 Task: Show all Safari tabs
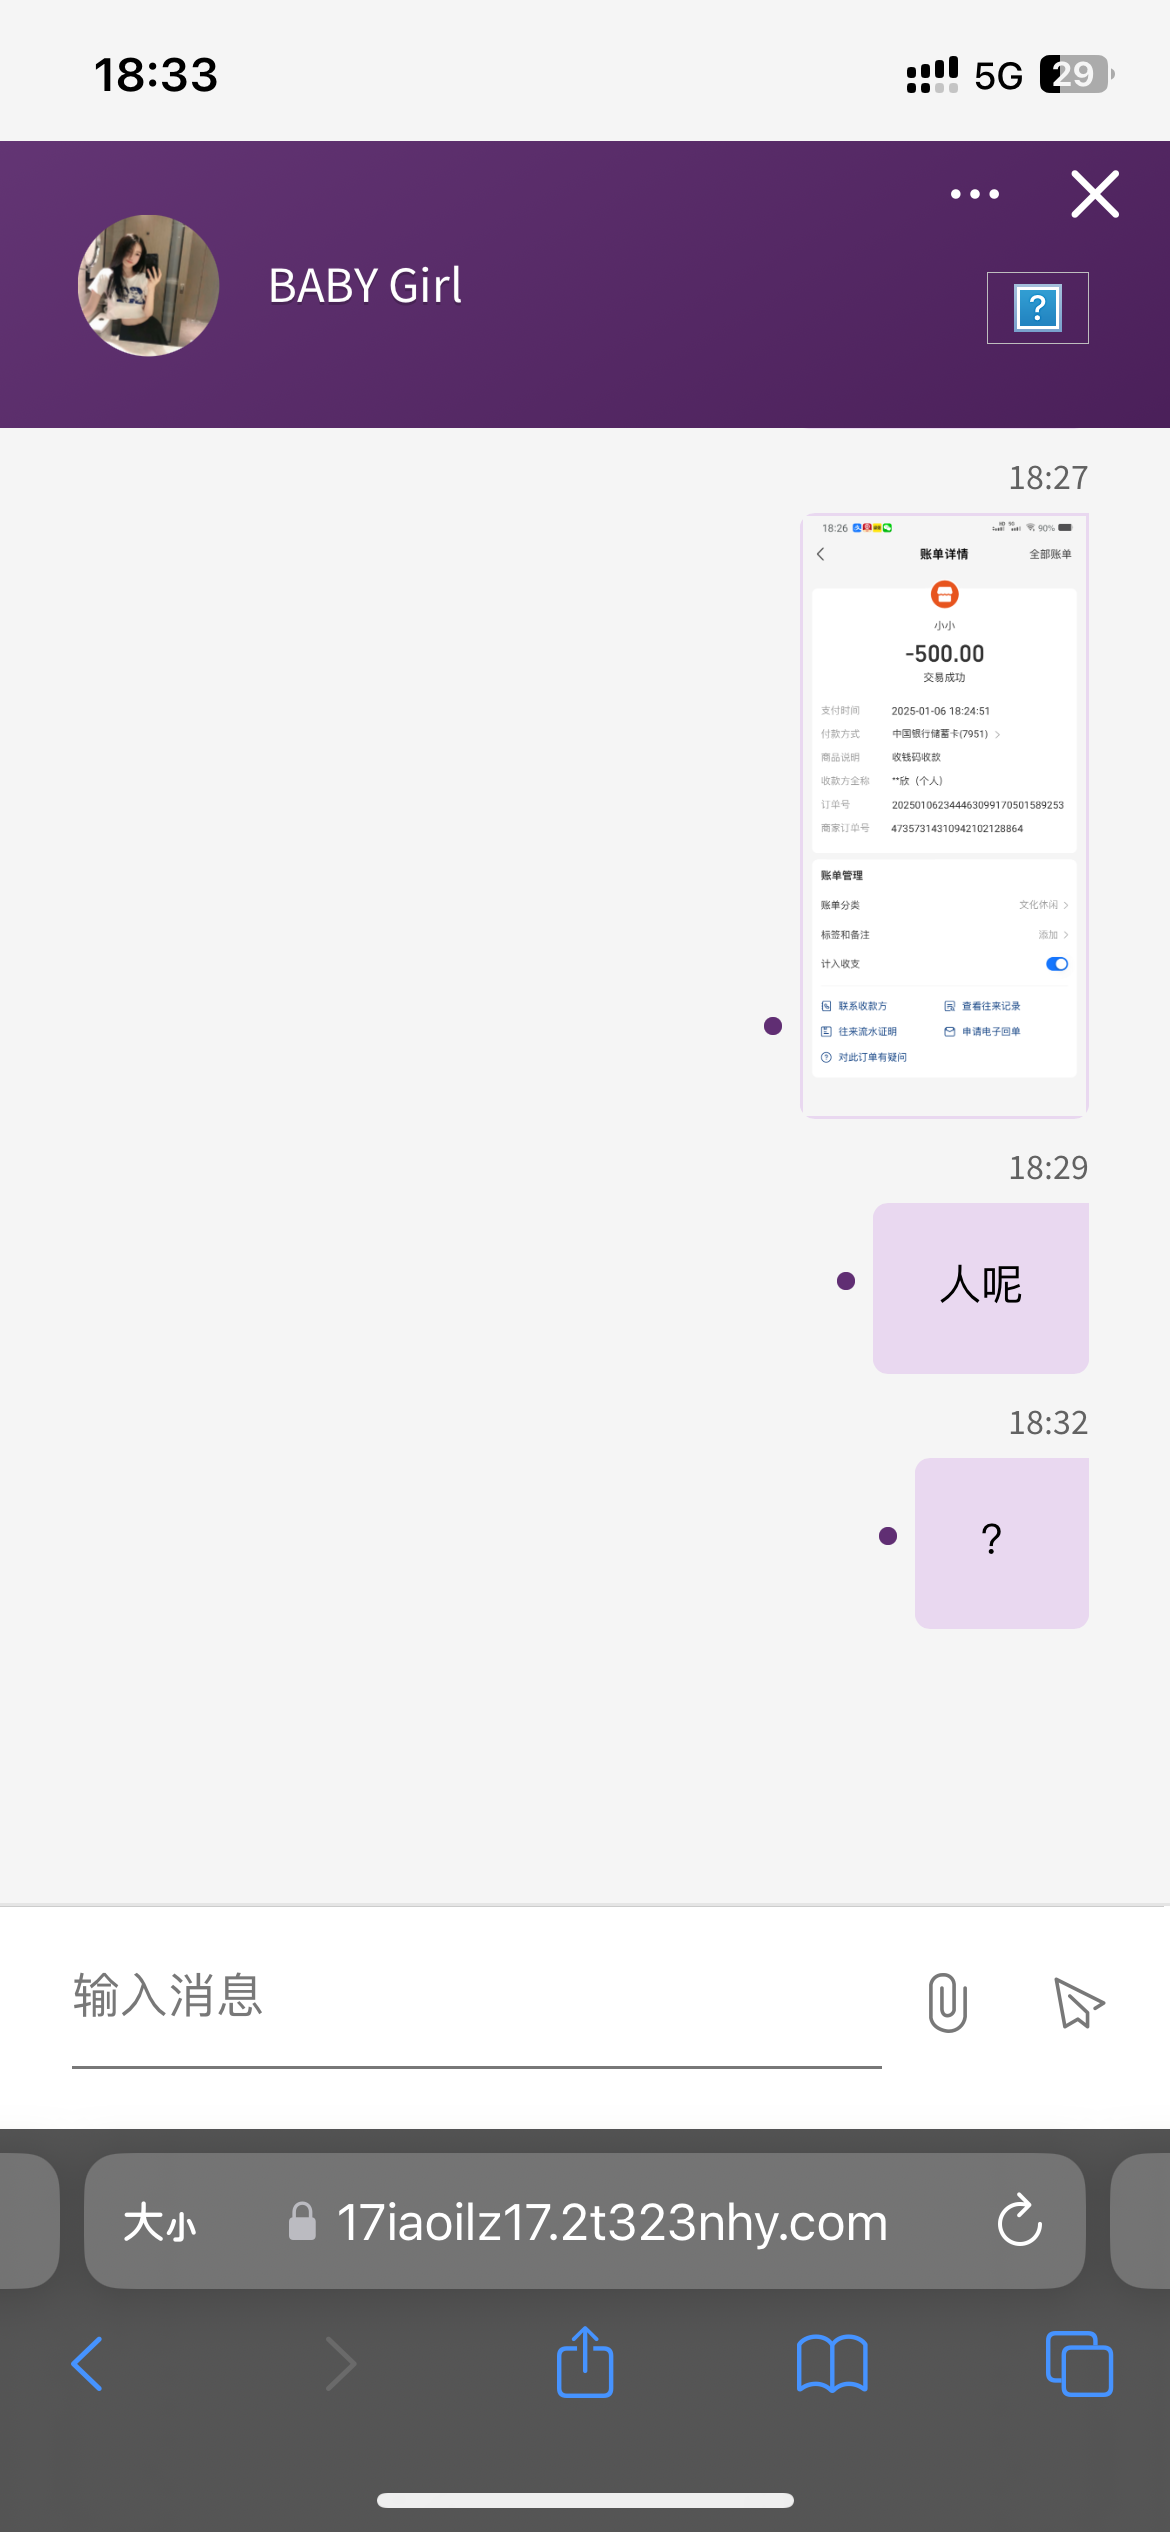(1078, 2364)
